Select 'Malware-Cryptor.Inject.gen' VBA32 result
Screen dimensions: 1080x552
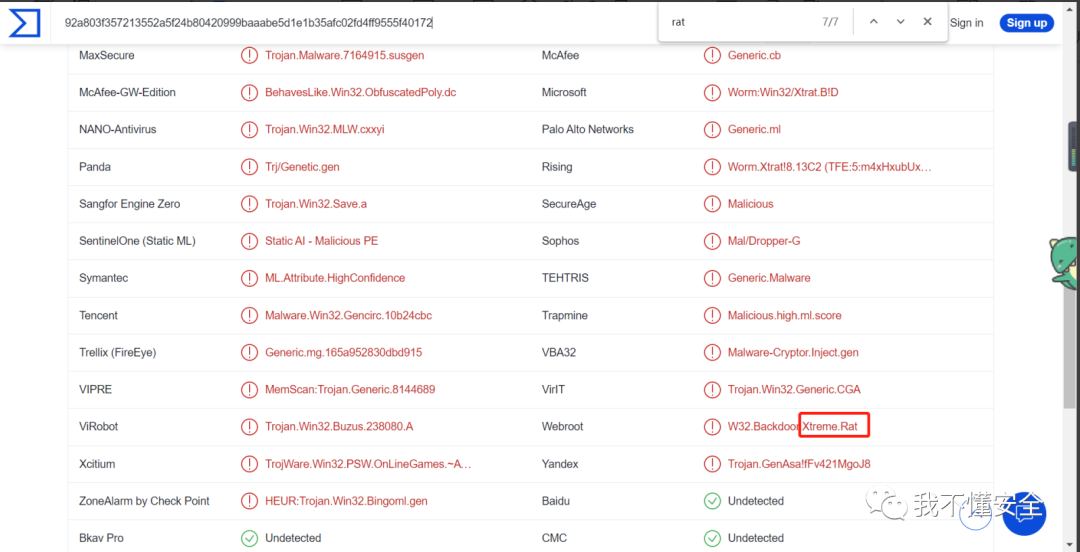click(x=793, y=353)
